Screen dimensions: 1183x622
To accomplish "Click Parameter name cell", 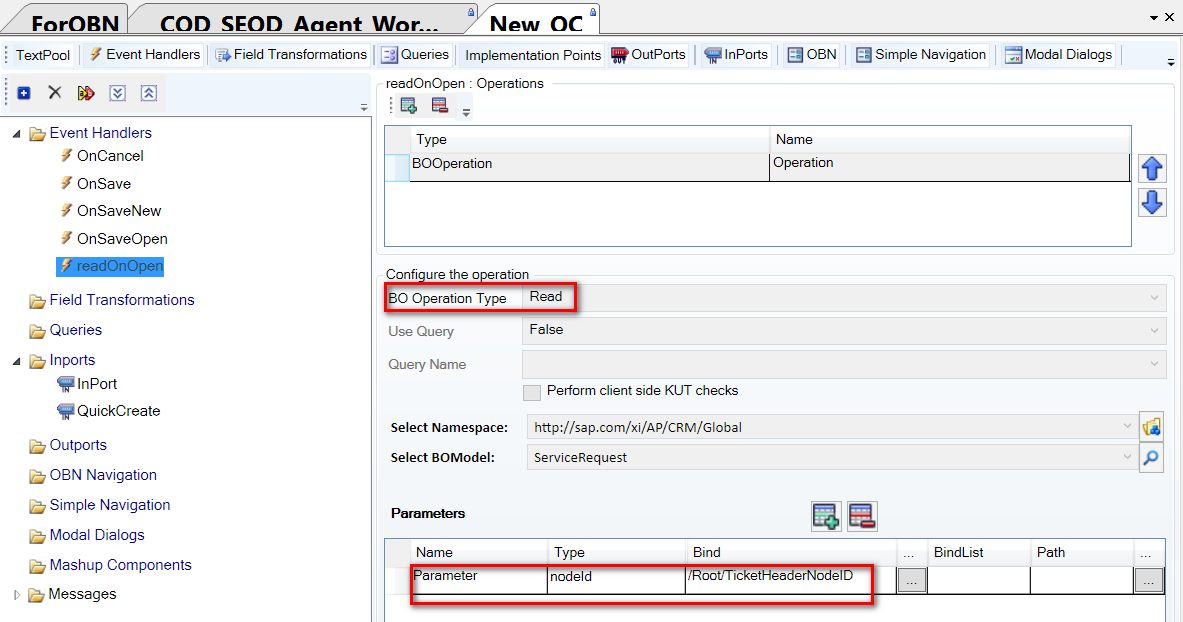I will 479,580.
